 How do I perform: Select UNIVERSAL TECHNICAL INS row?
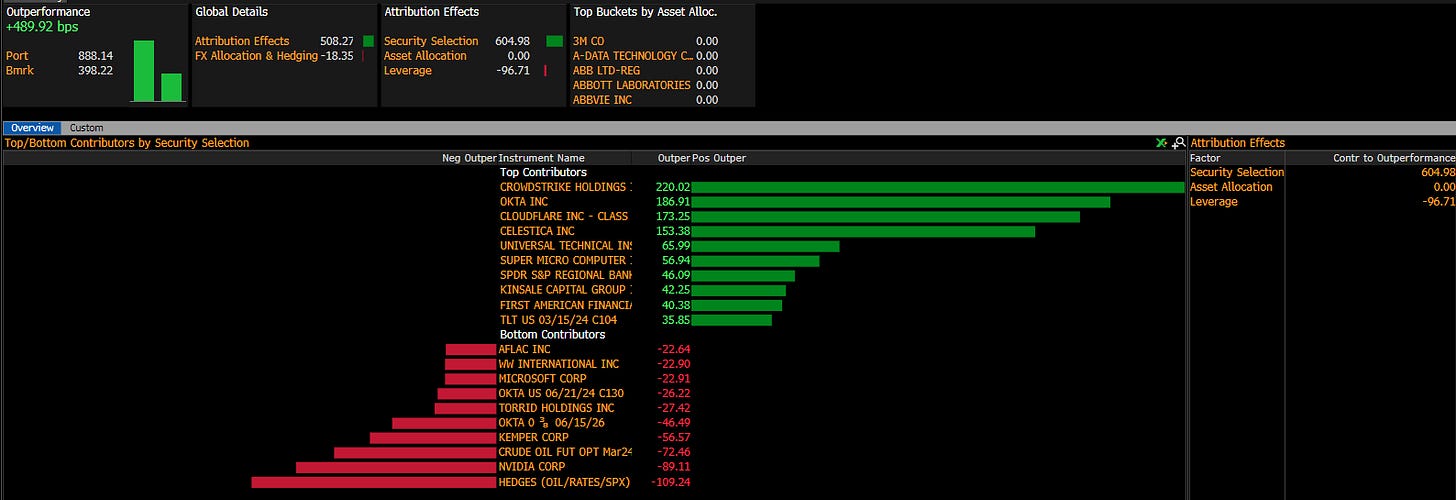[565, 246]
